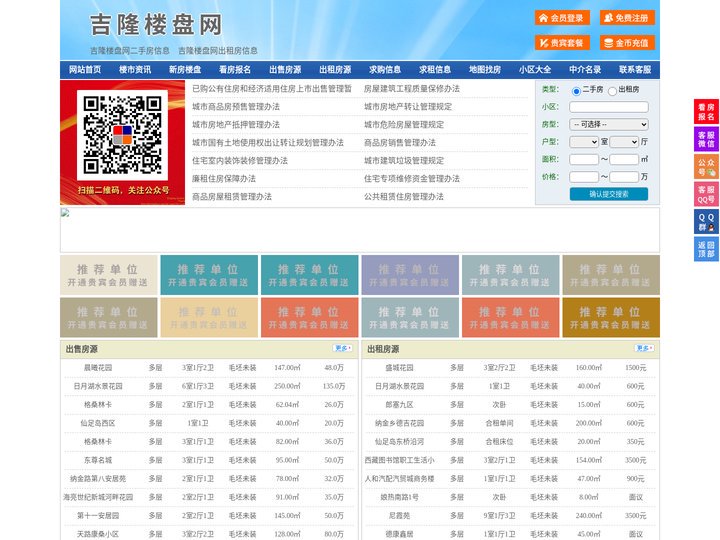
Task: Click the broken banner image icon
Action: coord(65,213)
